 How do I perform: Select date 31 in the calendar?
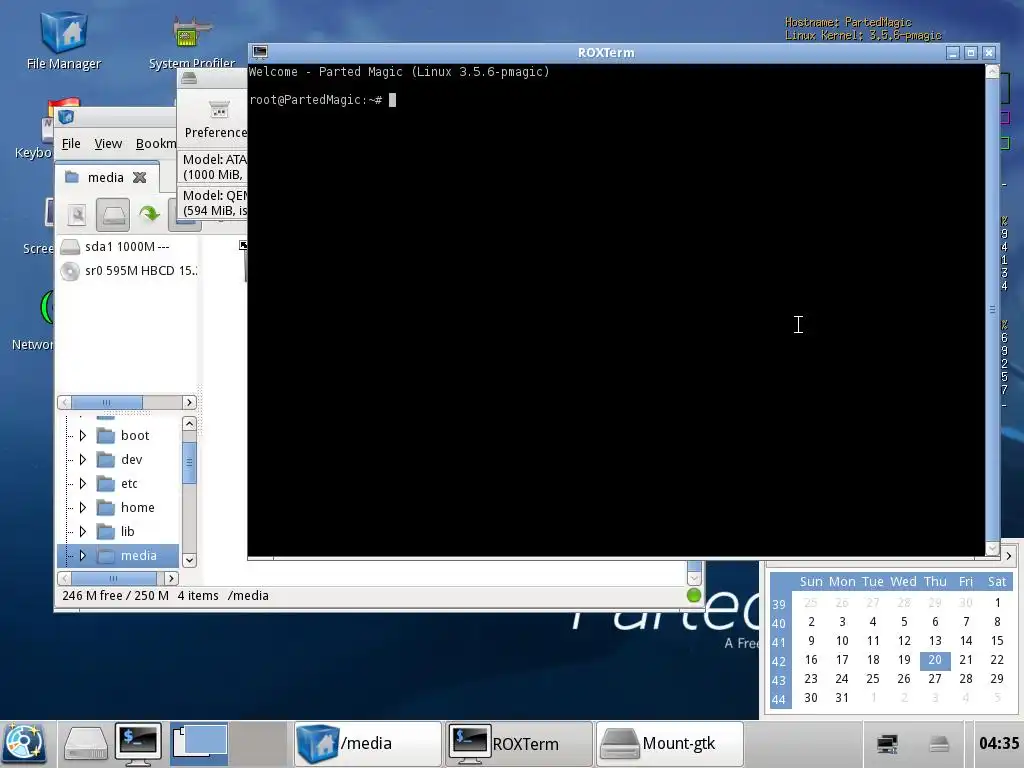point(842,697)
